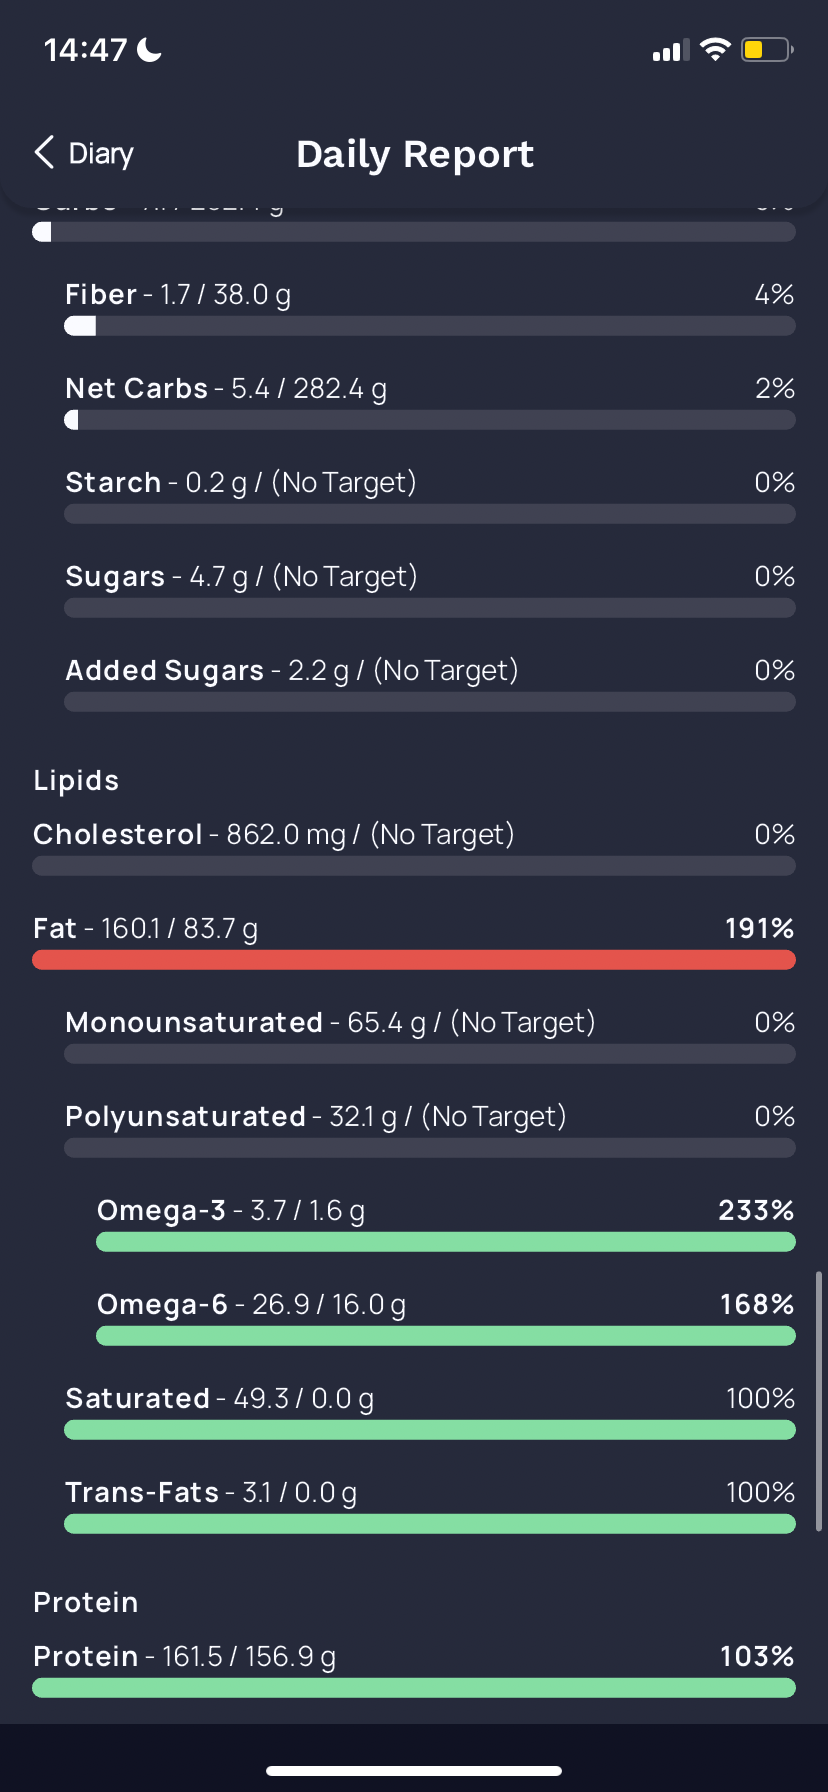The height and width of the screenshot is (1792, 828).
Task: Open the Added Sugars entry
Action: tap(430, 685)
